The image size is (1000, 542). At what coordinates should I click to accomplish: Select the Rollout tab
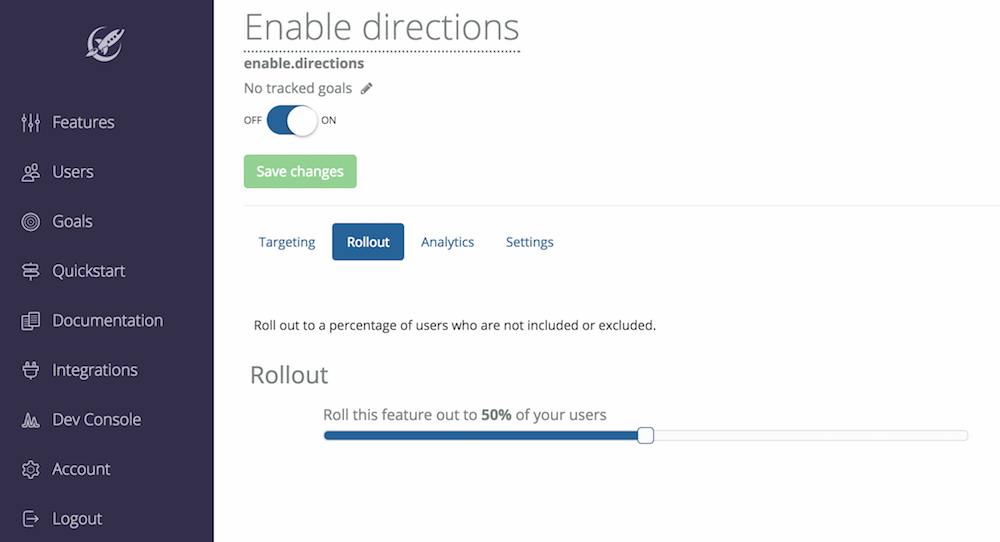click(368, 242)
